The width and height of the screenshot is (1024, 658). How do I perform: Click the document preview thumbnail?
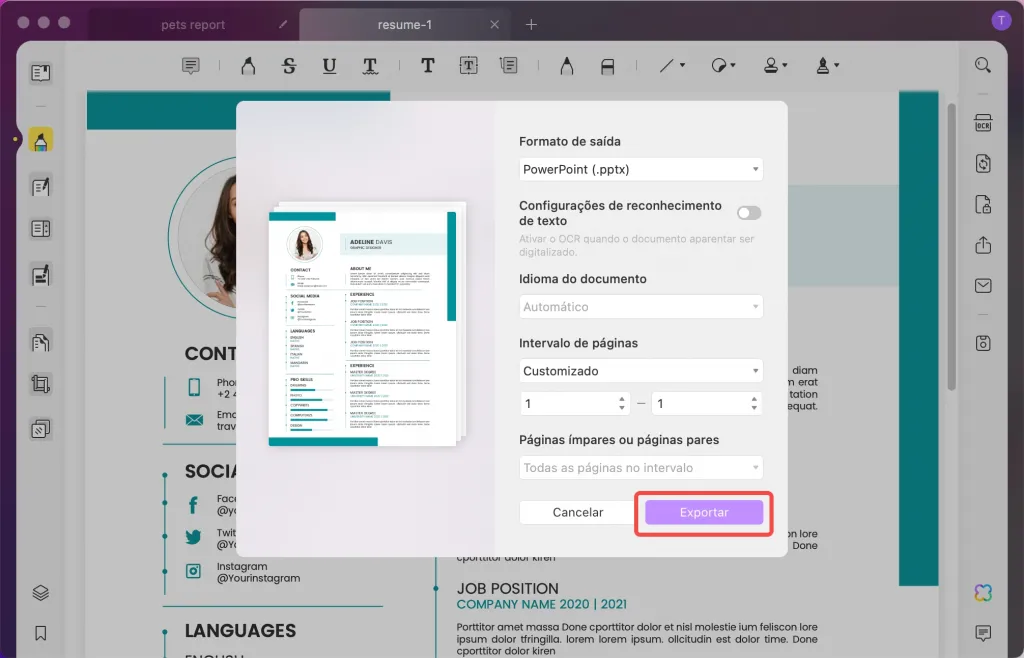pyautogui.click(x=367, y=325)
